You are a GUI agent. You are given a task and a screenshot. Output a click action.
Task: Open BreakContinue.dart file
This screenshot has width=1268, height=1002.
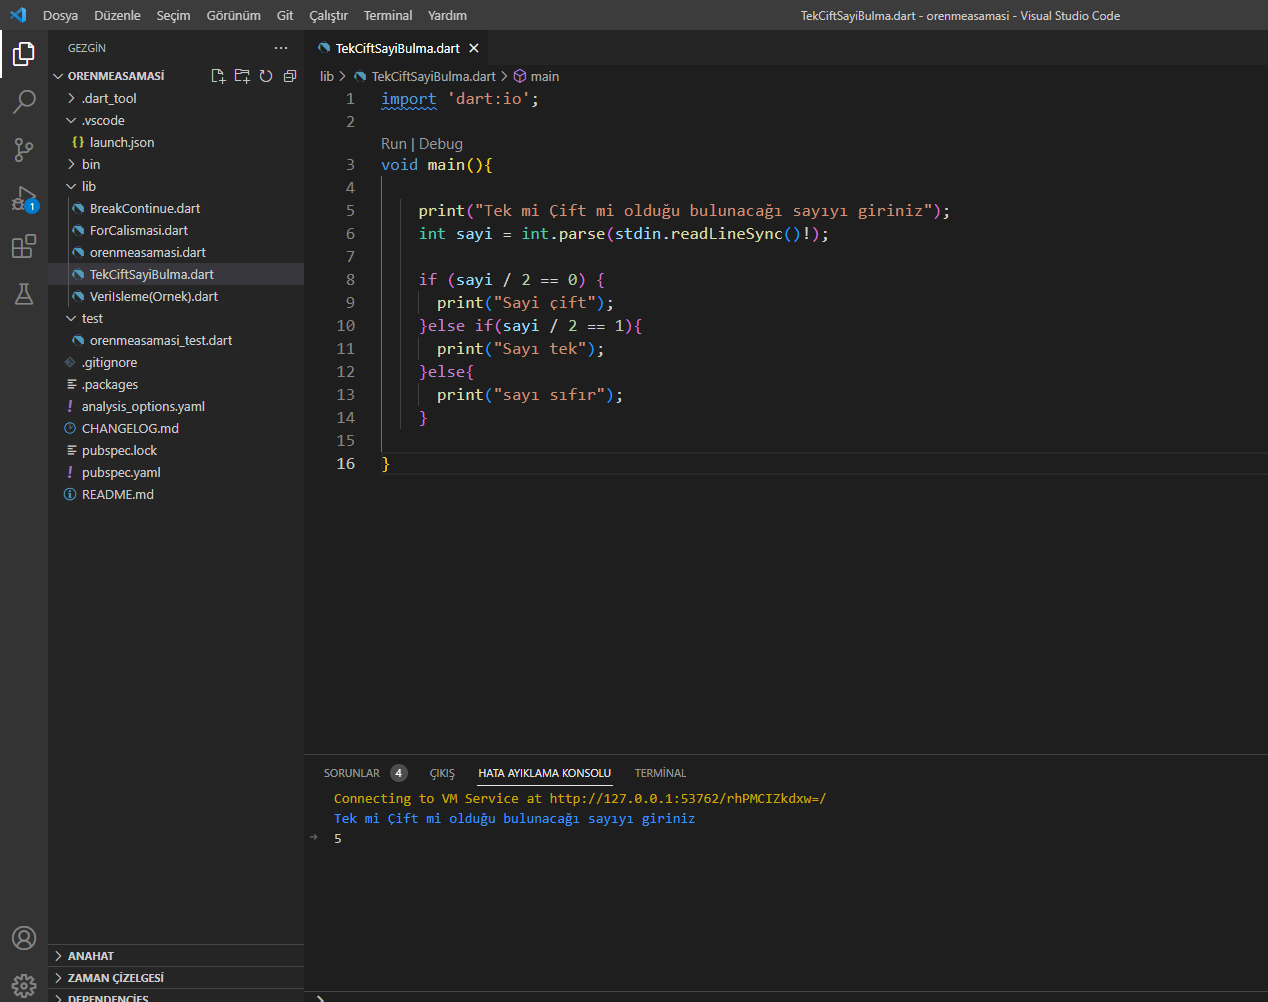point(145,208)
